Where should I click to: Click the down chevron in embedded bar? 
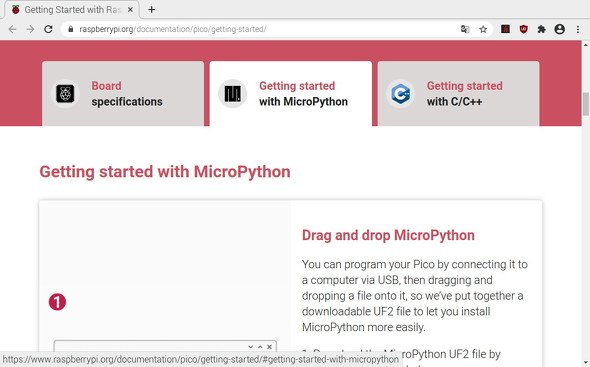[251, 347]
